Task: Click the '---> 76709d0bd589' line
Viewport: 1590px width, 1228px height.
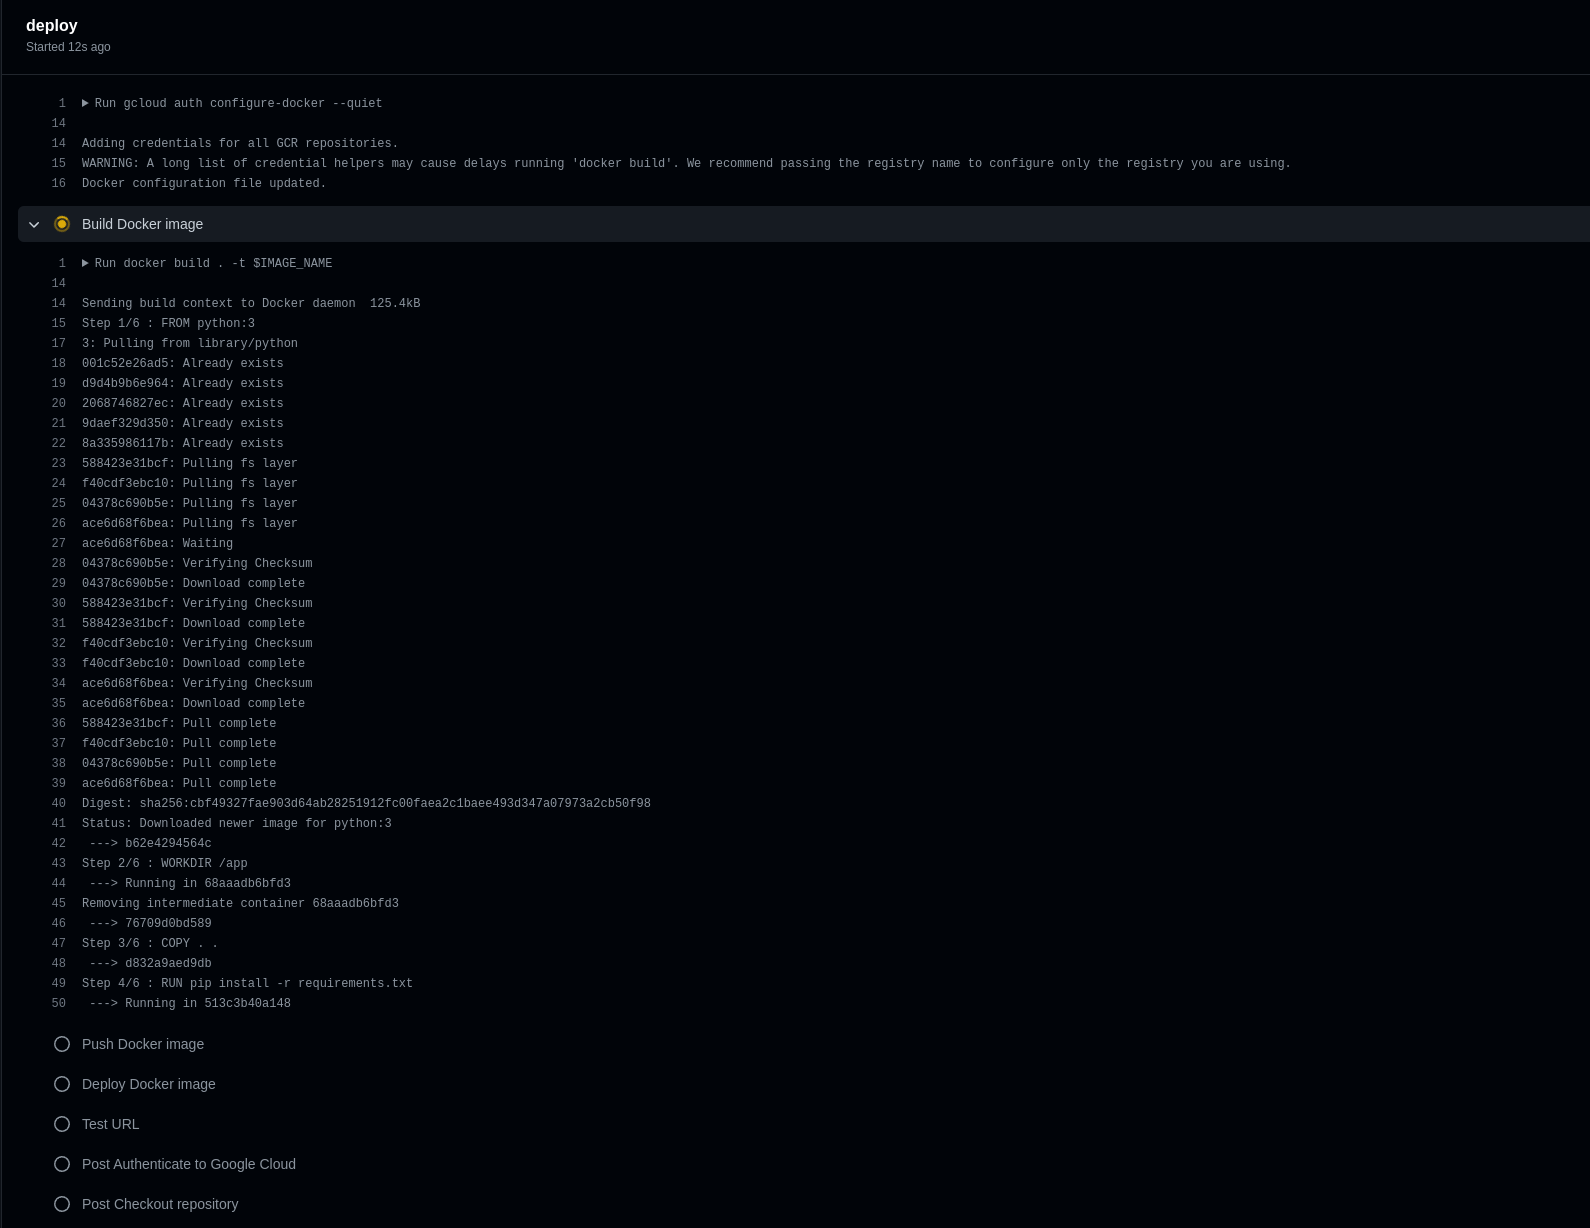Action: point(150,923)
